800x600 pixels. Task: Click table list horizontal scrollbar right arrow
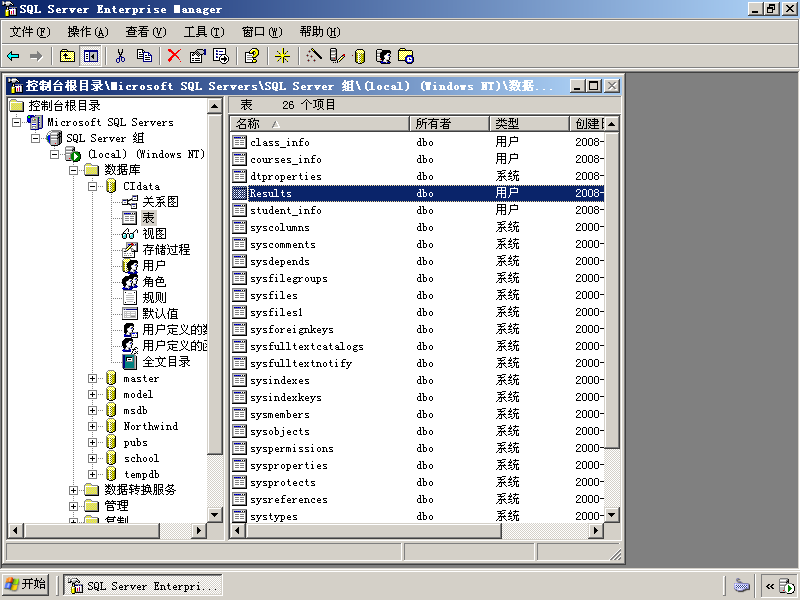(x=596, y=531)
